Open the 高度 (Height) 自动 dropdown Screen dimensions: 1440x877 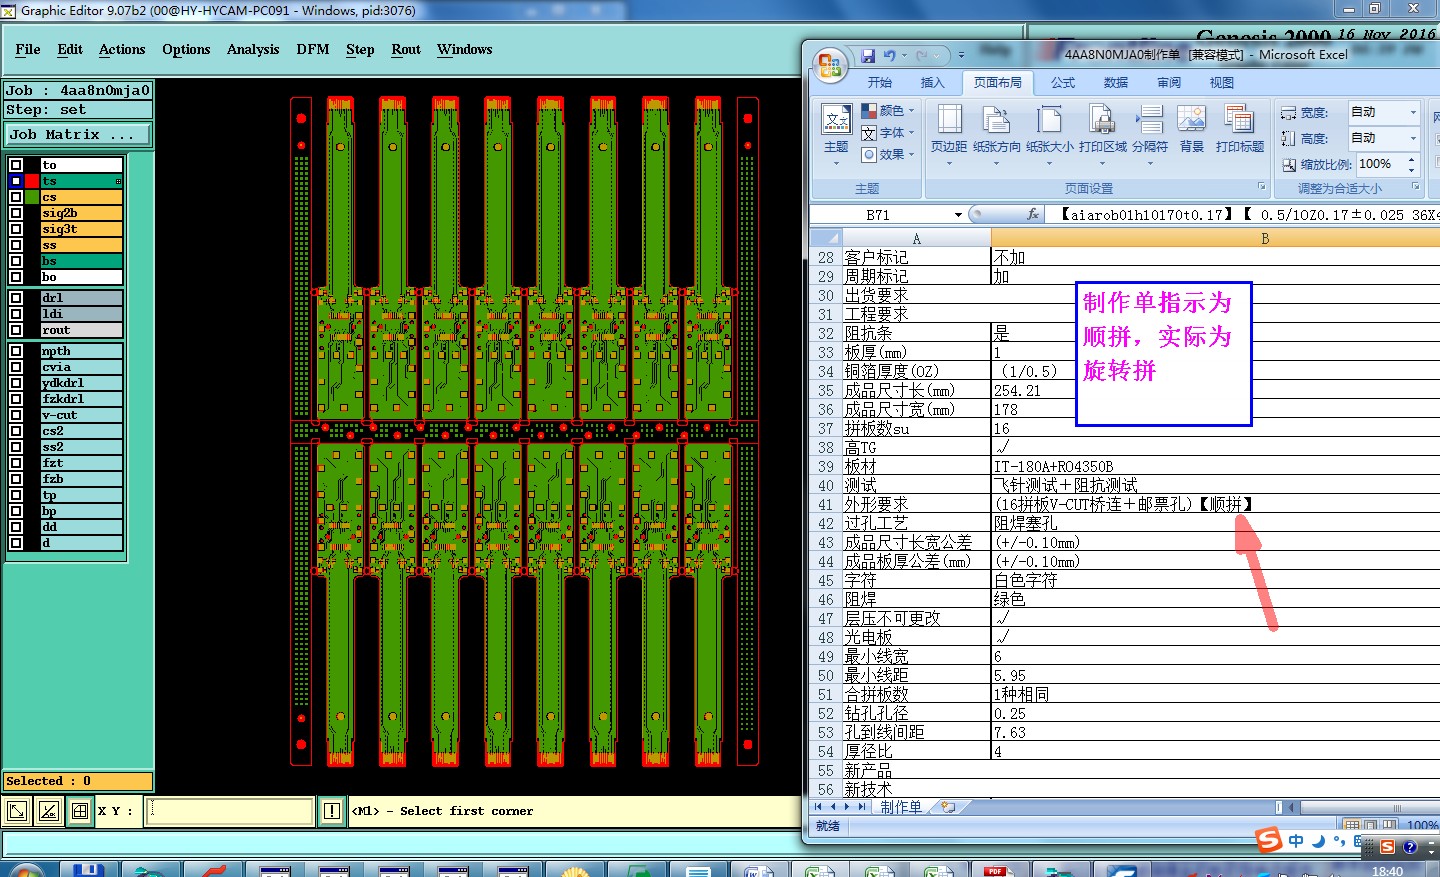1413,138
